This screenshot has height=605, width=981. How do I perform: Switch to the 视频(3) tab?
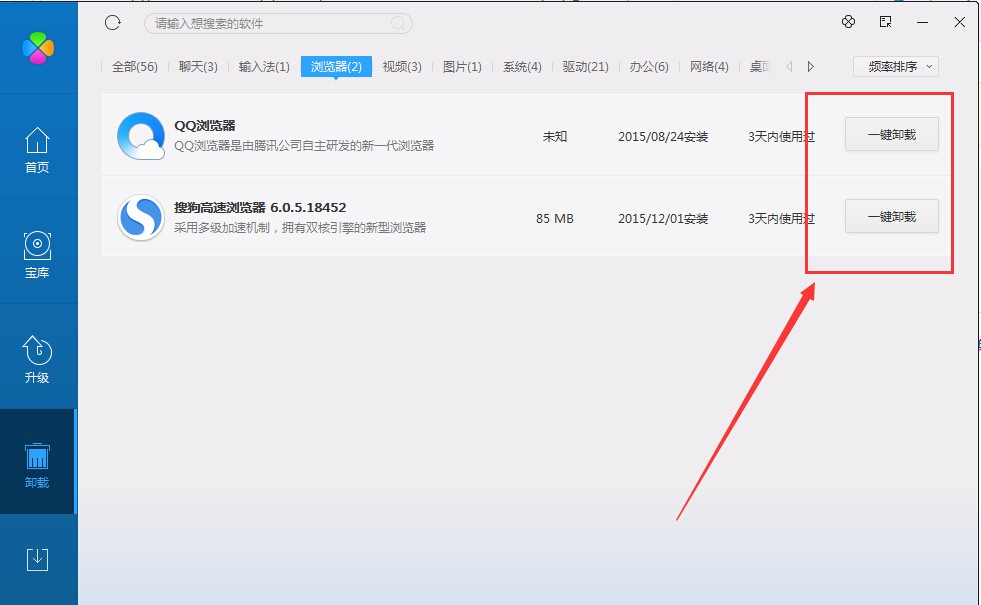point(402,66)
